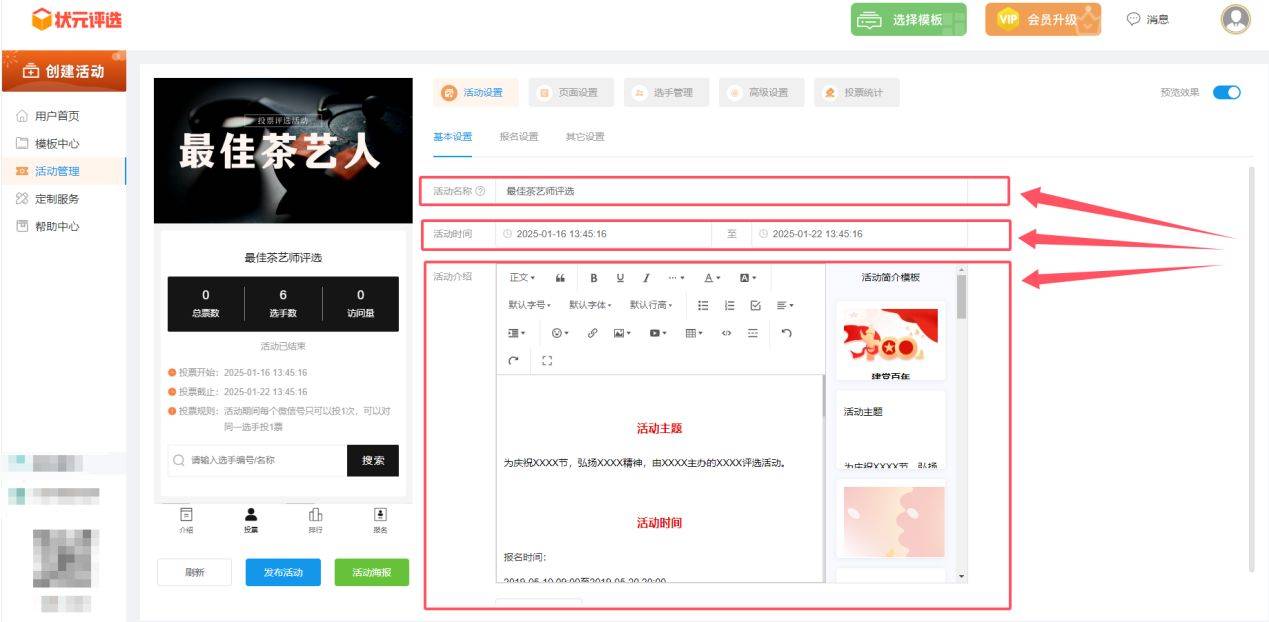1269x622 pixels.
Task: Click the start time field 2025-01-16
Action: coord(604,234)
